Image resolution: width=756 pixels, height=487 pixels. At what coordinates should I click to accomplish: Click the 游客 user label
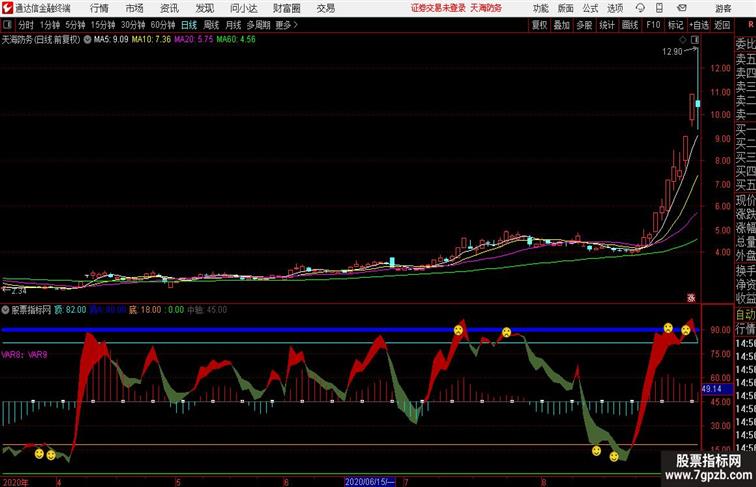point(723,8)
